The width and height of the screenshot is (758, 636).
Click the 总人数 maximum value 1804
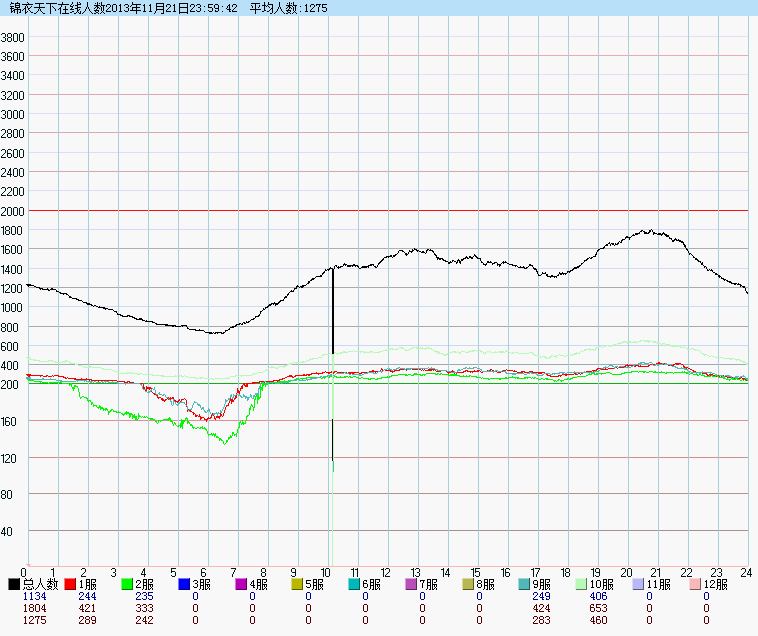(x=34, y=608)
